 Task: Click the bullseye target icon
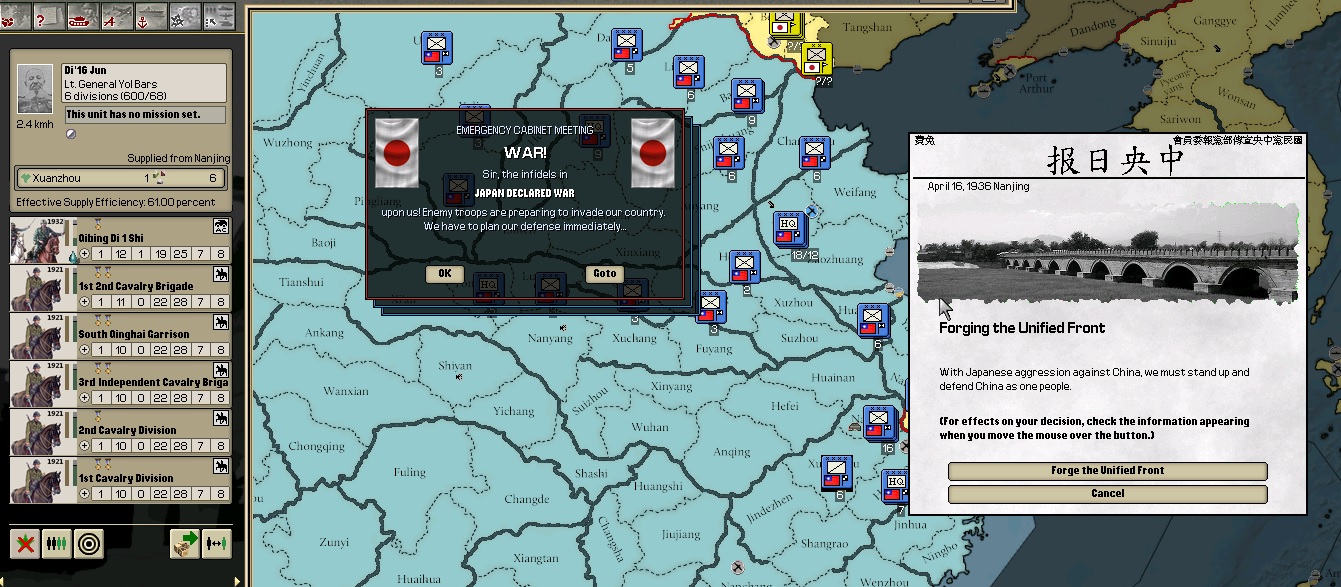[88, 544]
